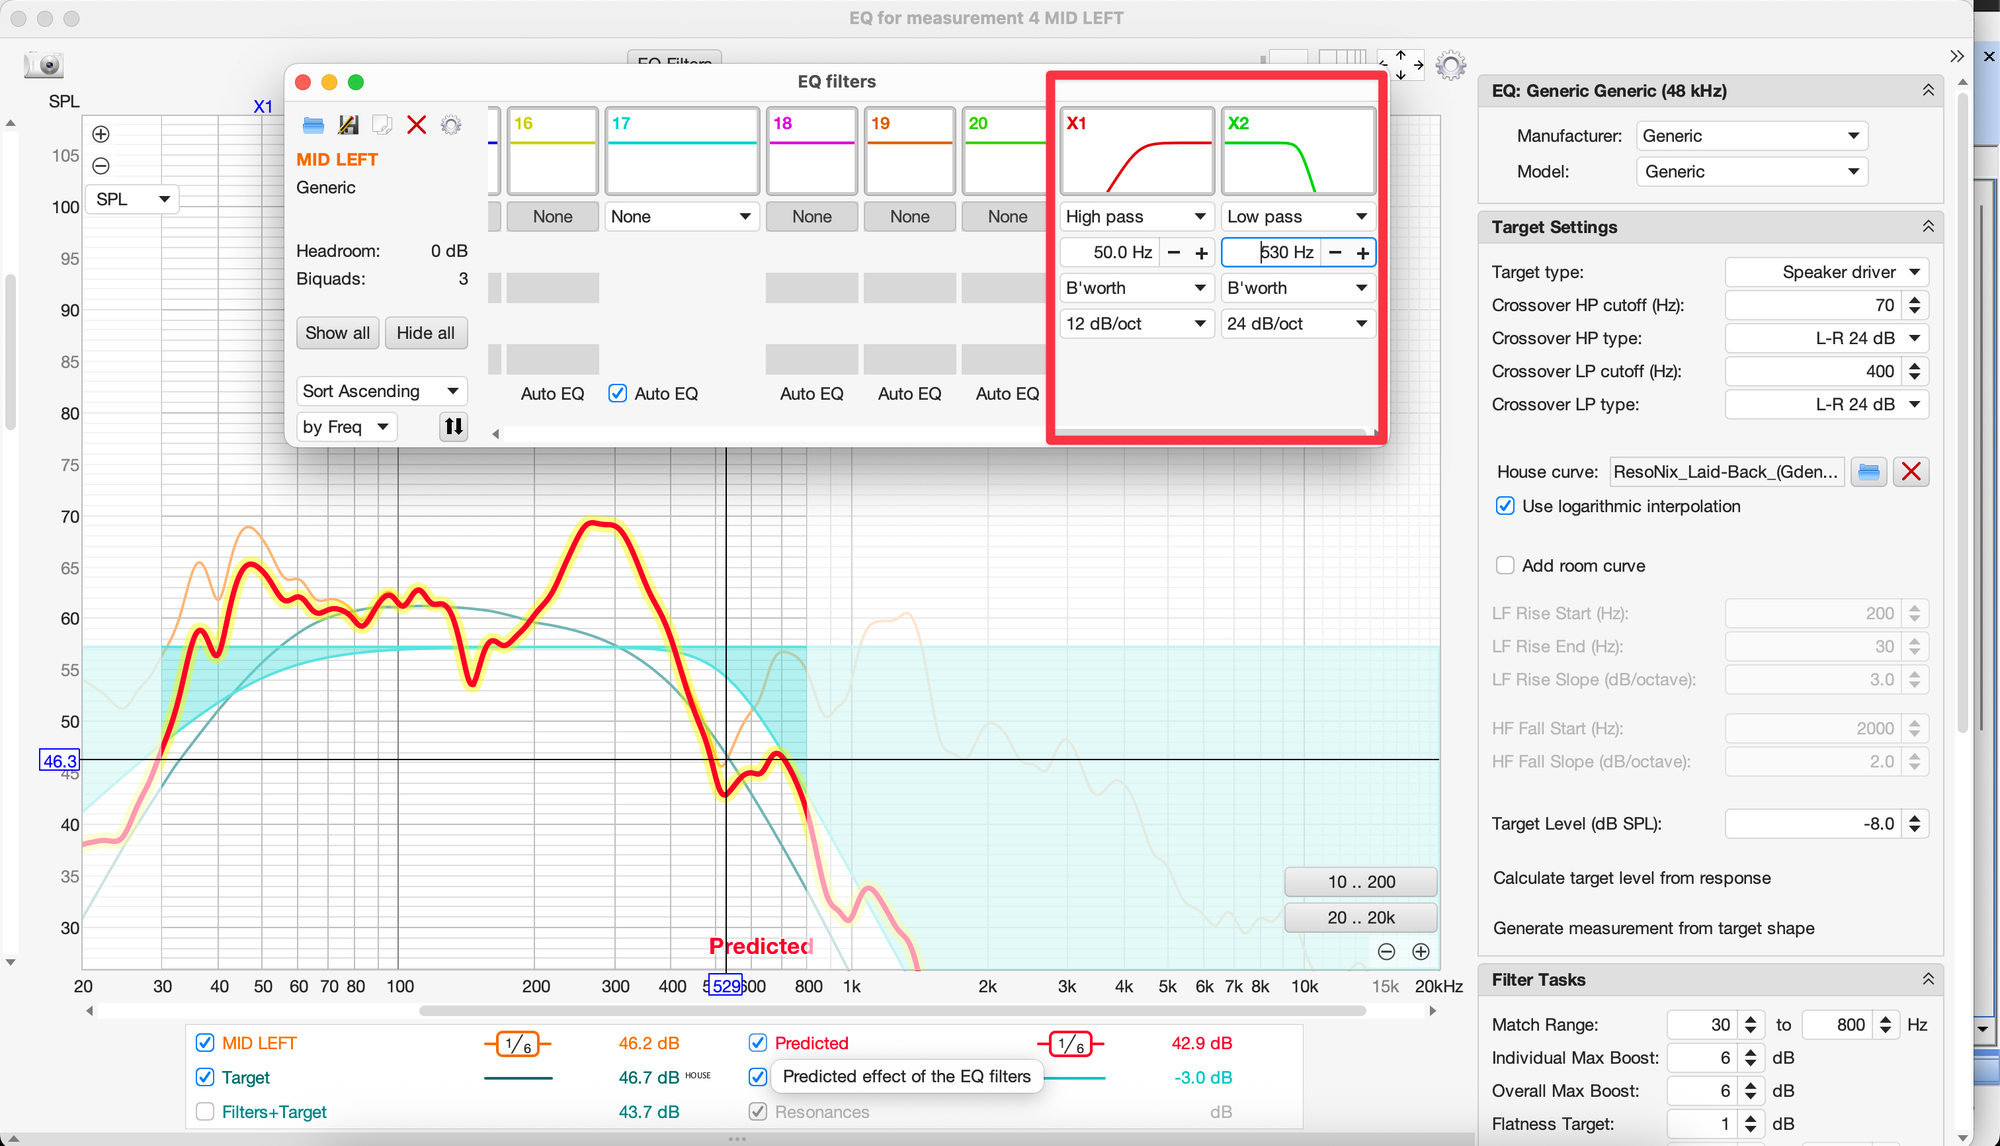Collapse the Target Settings section
2000x1146 pixels.
(x=1927, y=227)
